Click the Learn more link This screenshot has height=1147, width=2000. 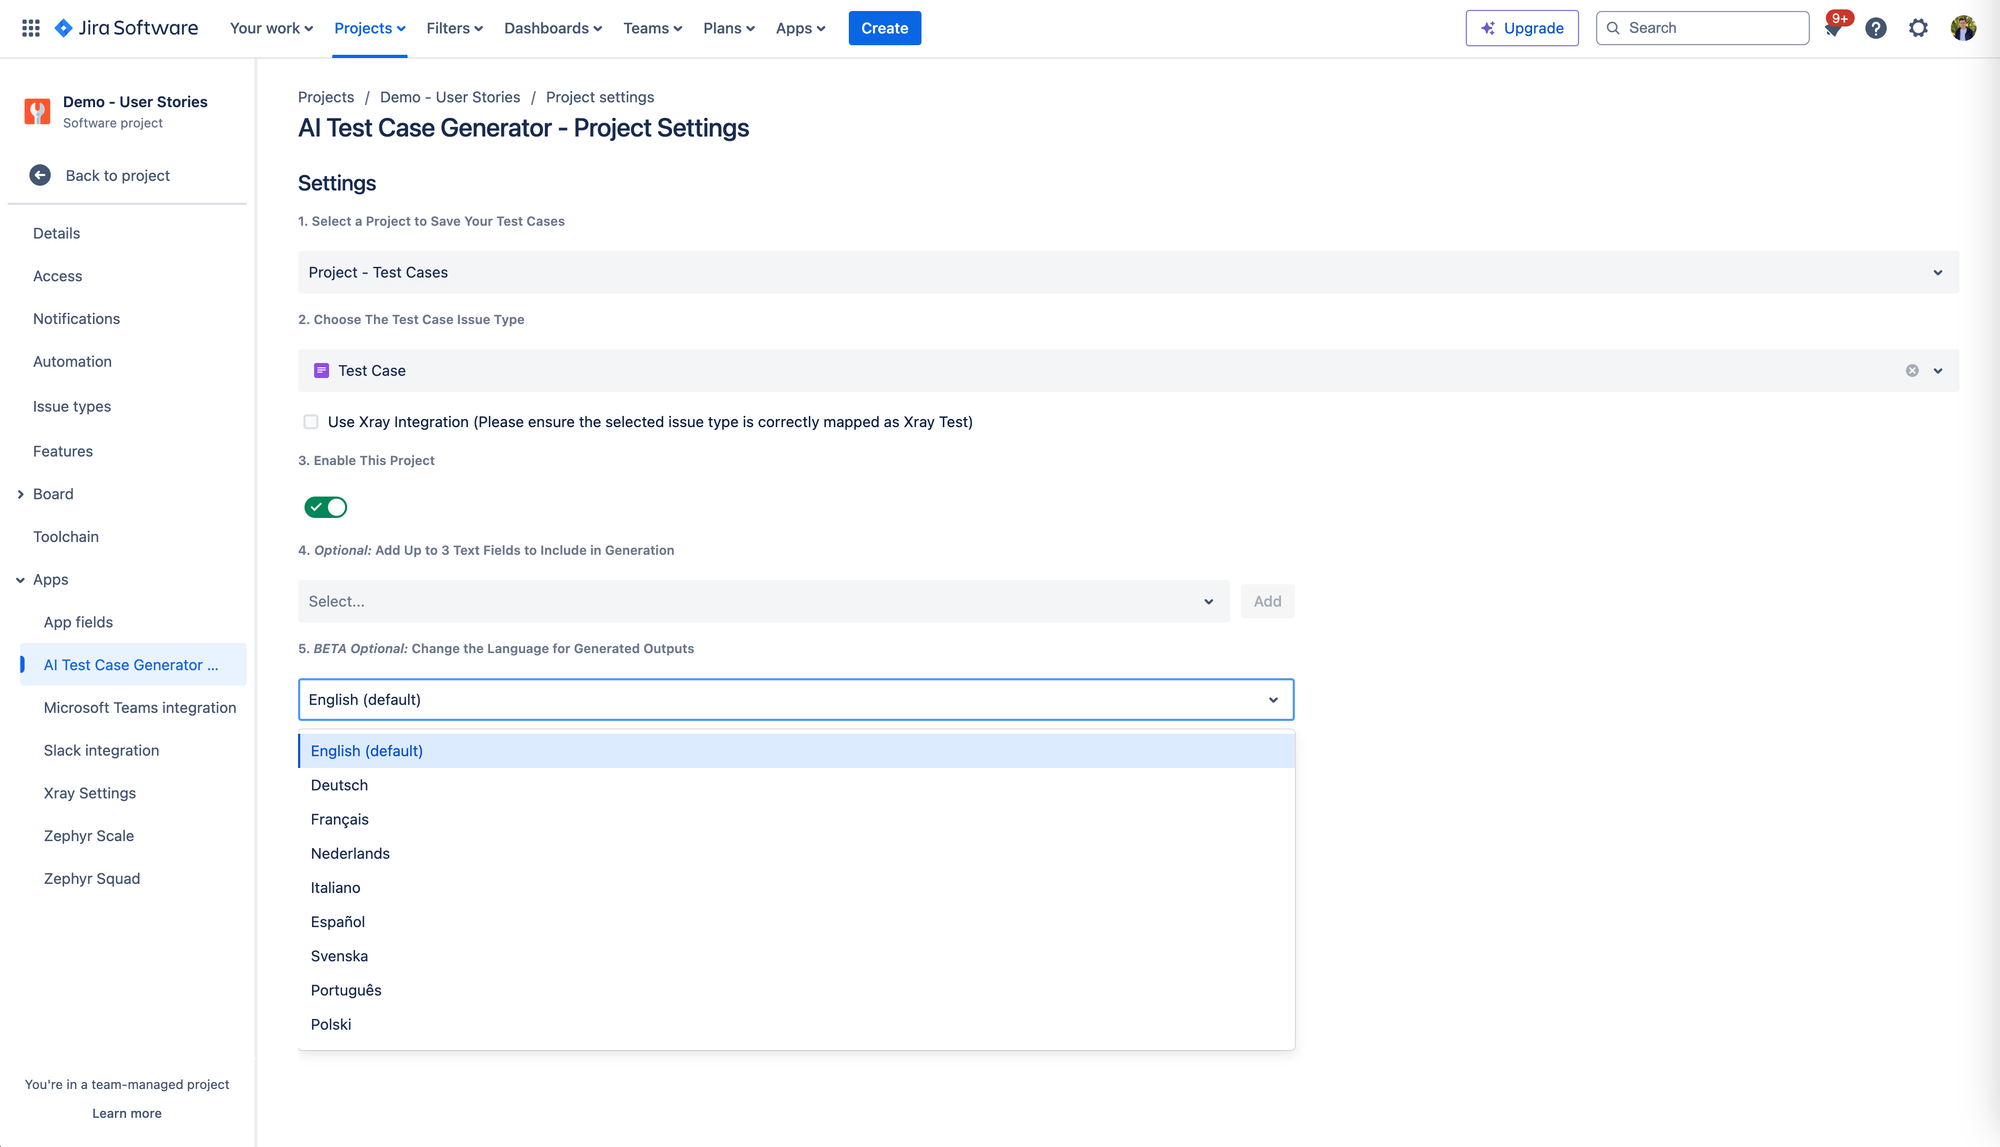point(127,1113)
